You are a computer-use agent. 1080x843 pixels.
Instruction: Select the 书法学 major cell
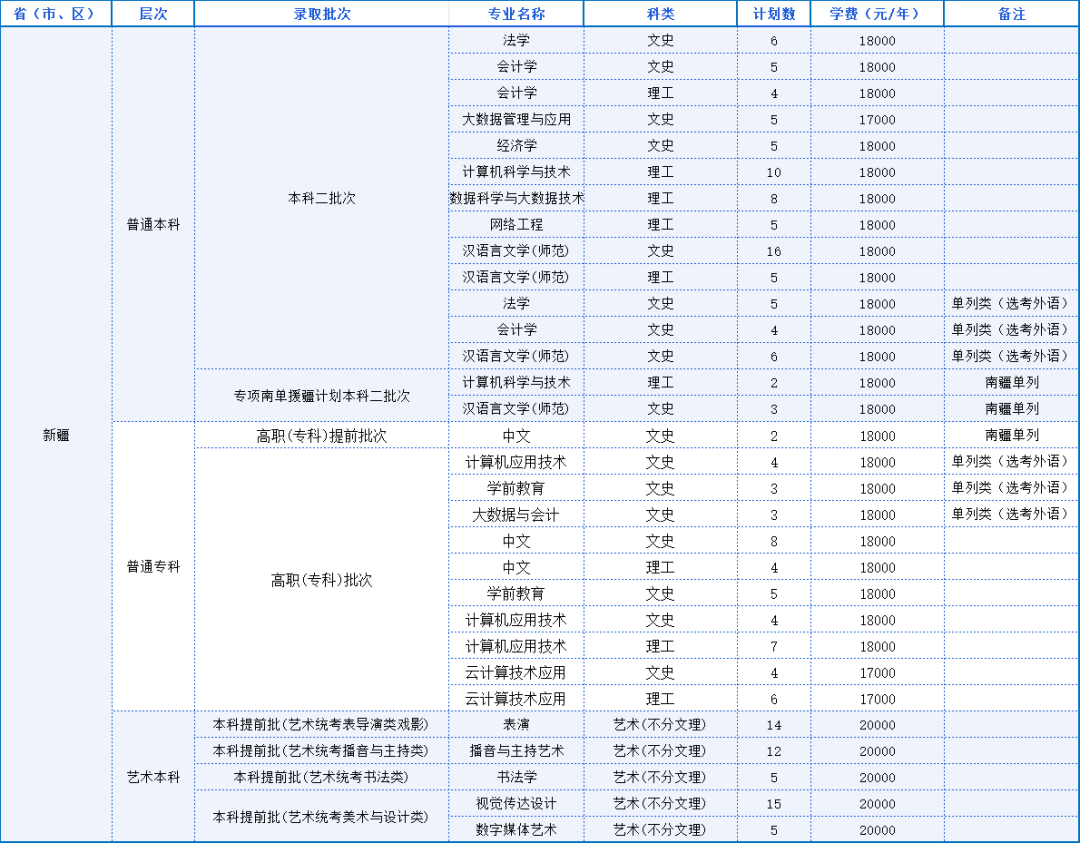pos(517,776)
